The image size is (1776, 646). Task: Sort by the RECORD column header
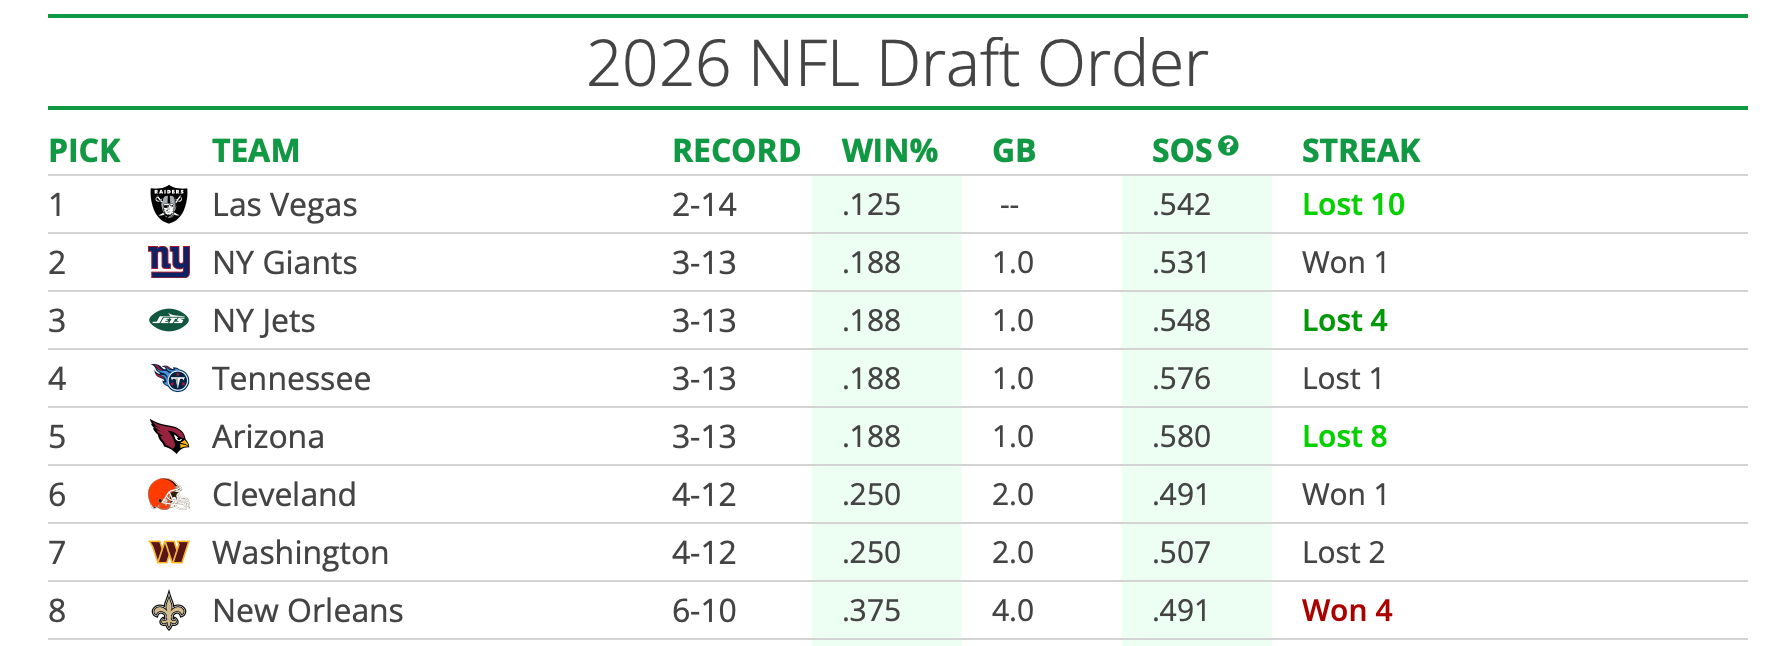(736, 151)
